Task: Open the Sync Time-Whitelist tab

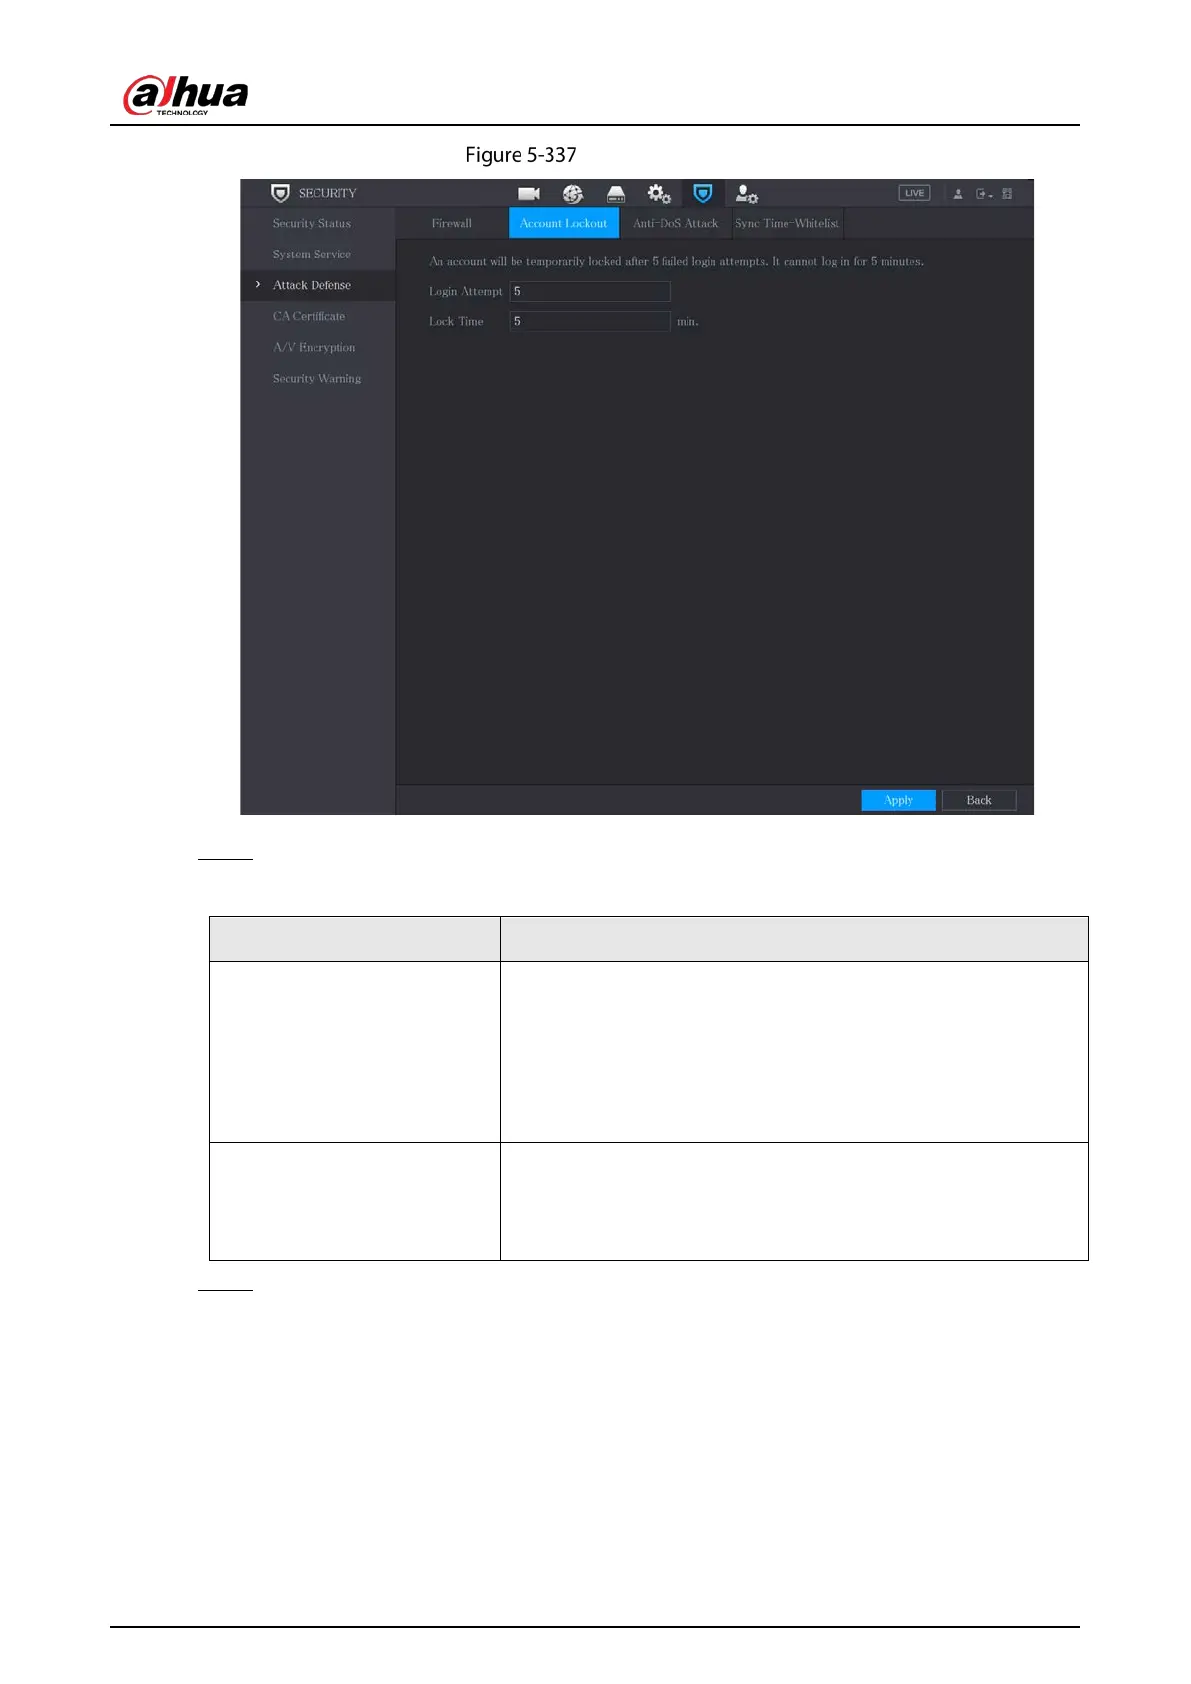Action: point(787,223)
